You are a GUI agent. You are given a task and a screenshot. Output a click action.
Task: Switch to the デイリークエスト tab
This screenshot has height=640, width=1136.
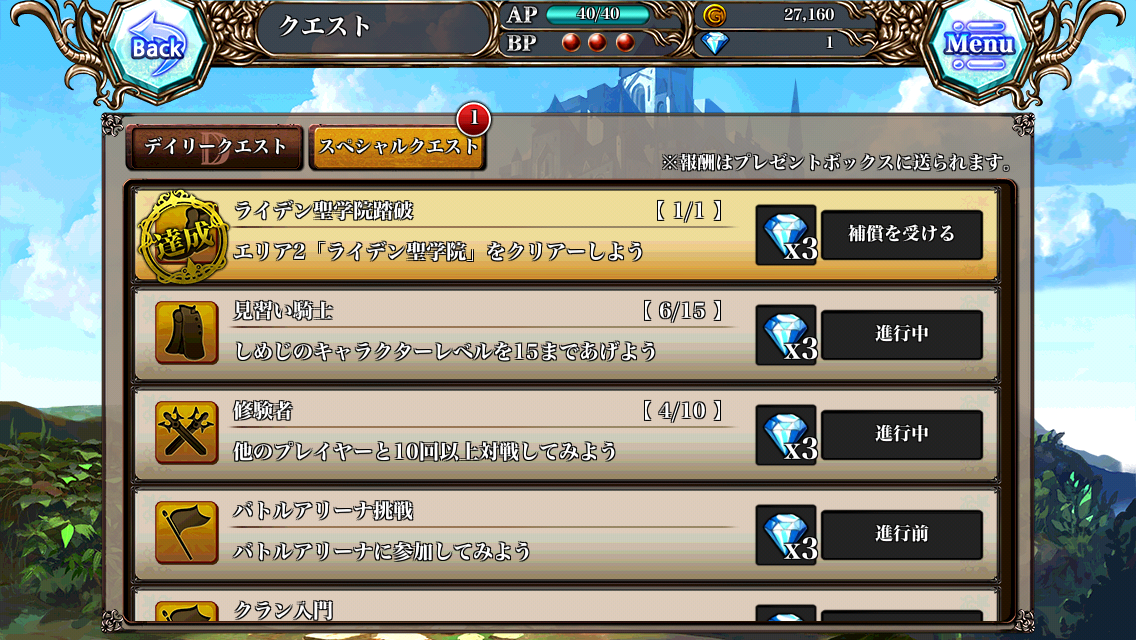click(215, 148)
